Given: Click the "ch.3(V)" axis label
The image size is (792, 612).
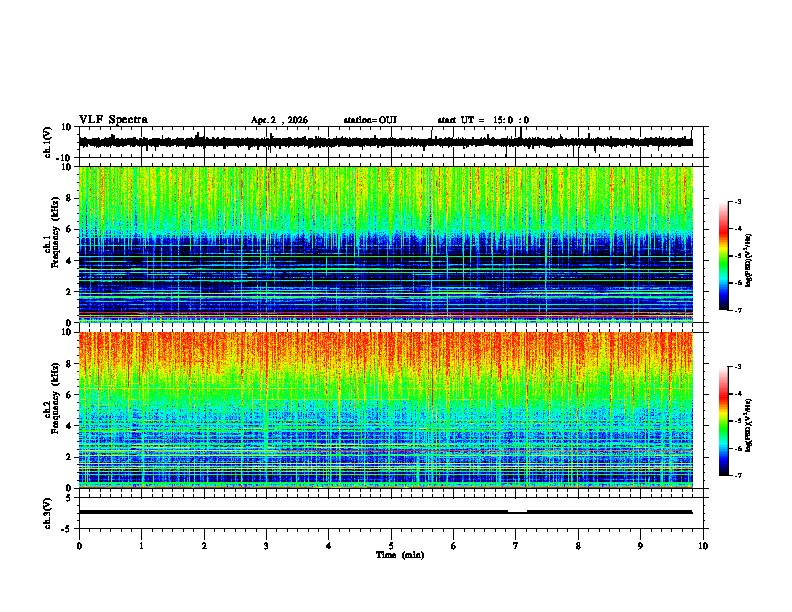Looking at the screenshot, I should coord(48,513).
